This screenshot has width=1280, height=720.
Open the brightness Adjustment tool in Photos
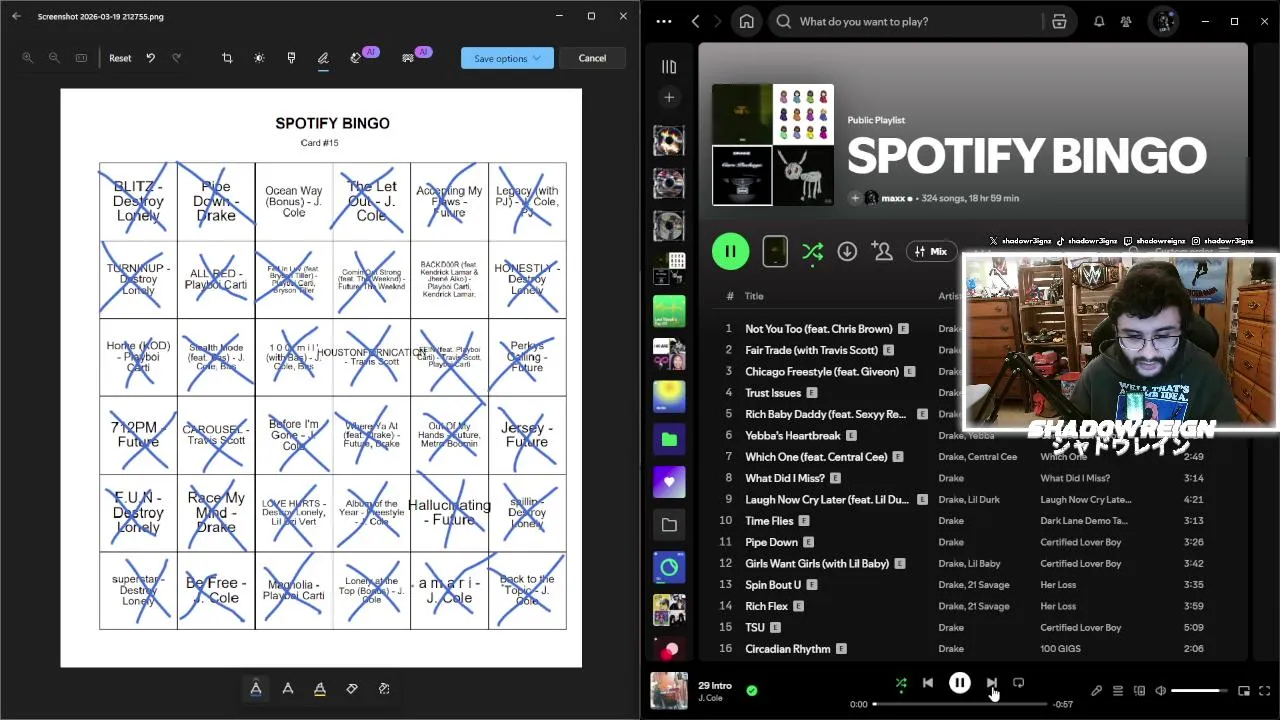point(259,58)
